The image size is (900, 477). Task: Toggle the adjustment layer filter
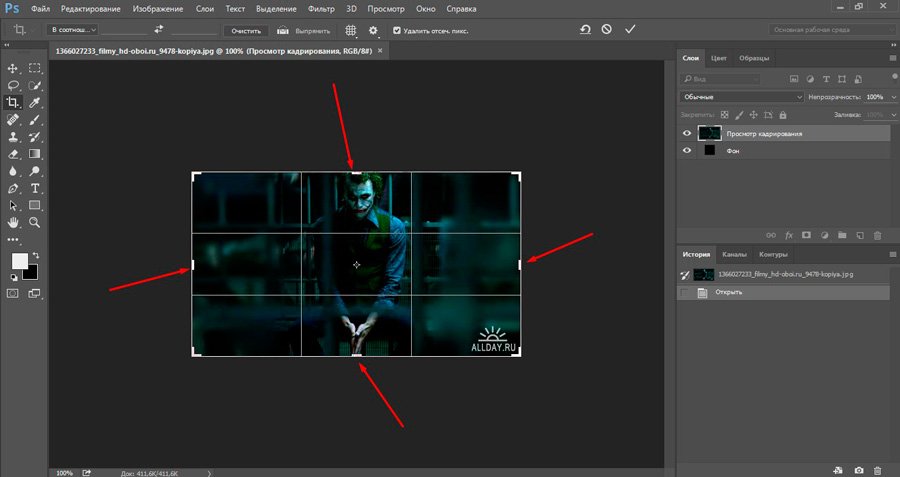coord(810,79)
